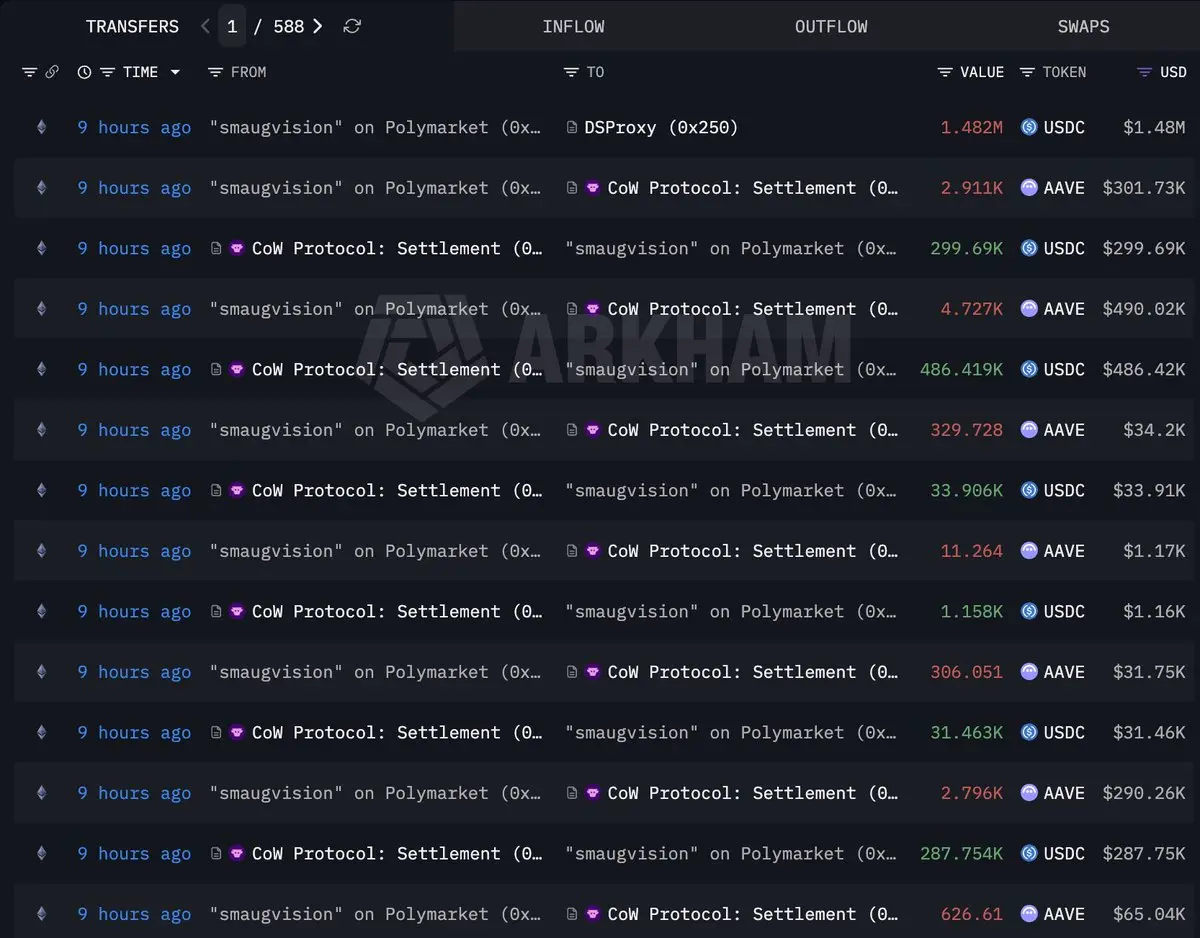This screenshot has width=1200, height=938.
Task: Click the clock icon beside TIME
Action: (x=84, y=72)
